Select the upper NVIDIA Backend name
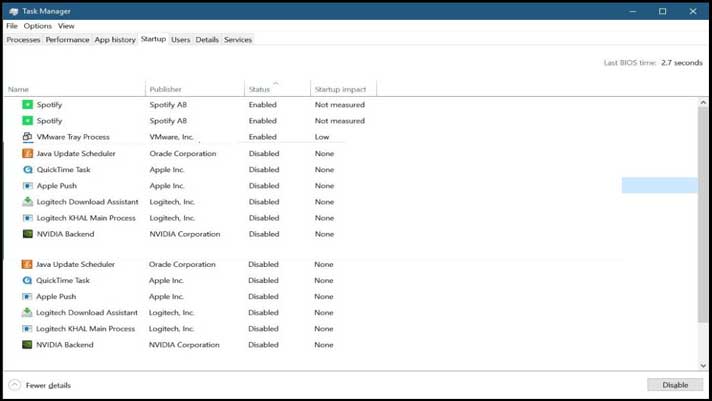This screenshot has height=401, width=712. click(x=65, y=234)
